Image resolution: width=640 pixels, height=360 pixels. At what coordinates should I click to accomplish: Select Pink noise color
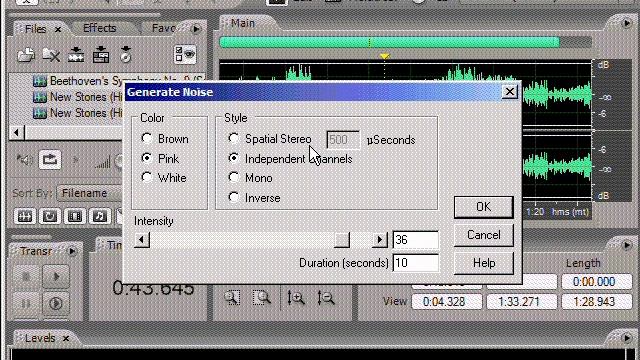(x=147, y=158)
